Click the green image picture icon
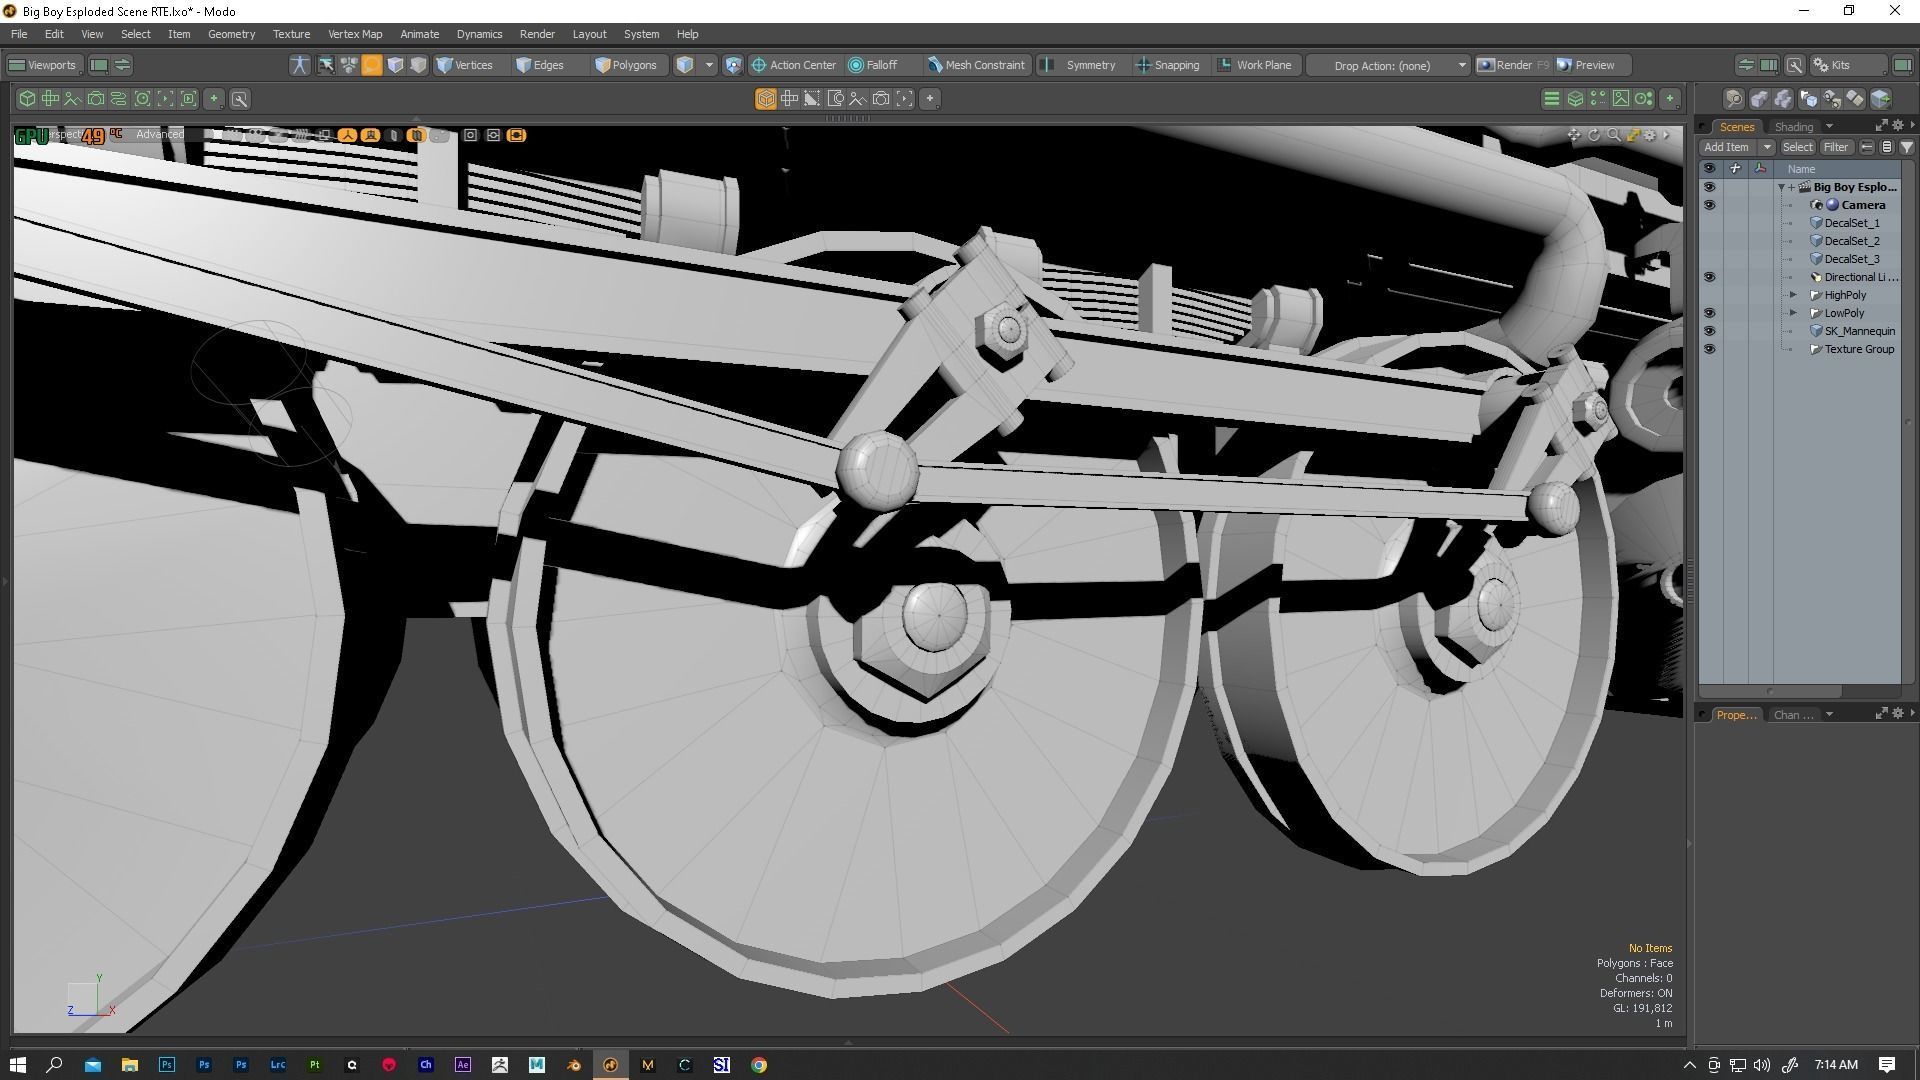Image resolution: width=1920 pixels, height=1080 pixels. [1620, 99]
